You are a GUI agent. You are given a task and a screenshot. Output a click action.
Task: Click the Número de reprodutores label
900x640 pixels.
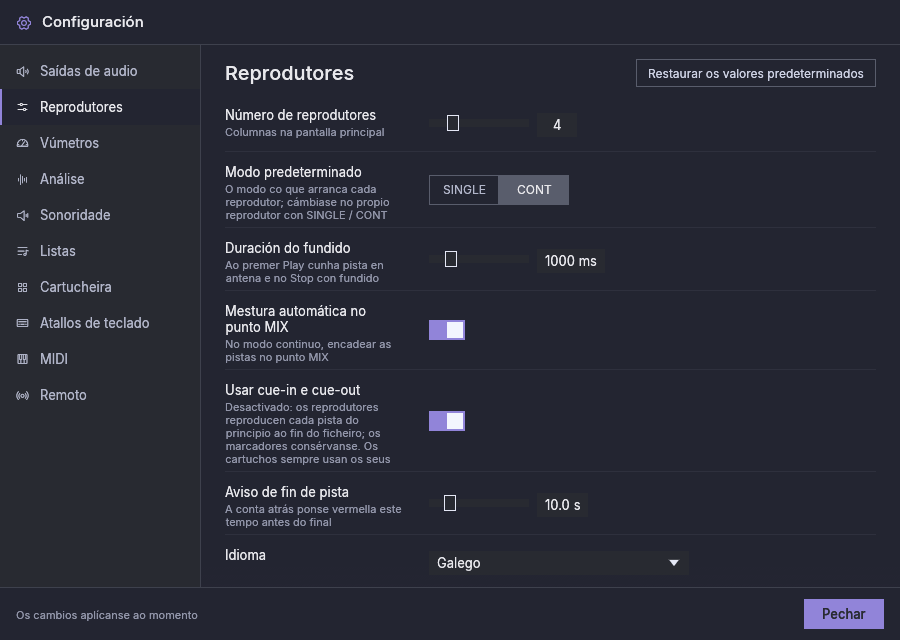(300, 115)
